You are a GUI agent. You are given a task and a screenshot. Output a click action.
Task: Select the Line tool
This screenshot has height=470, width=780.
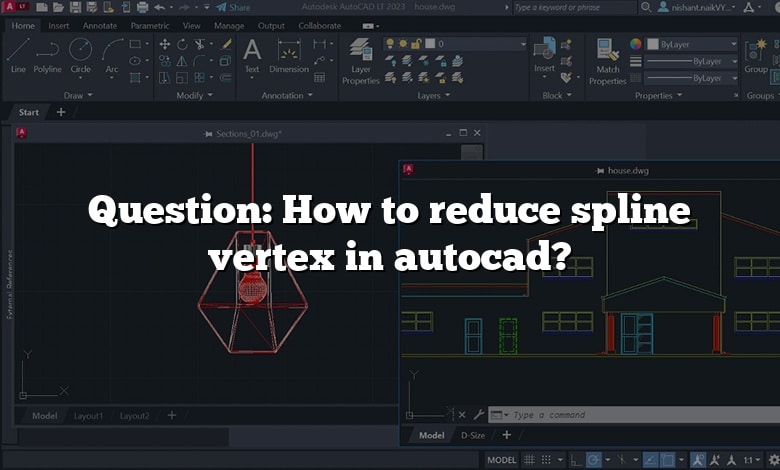coord(18,56)
